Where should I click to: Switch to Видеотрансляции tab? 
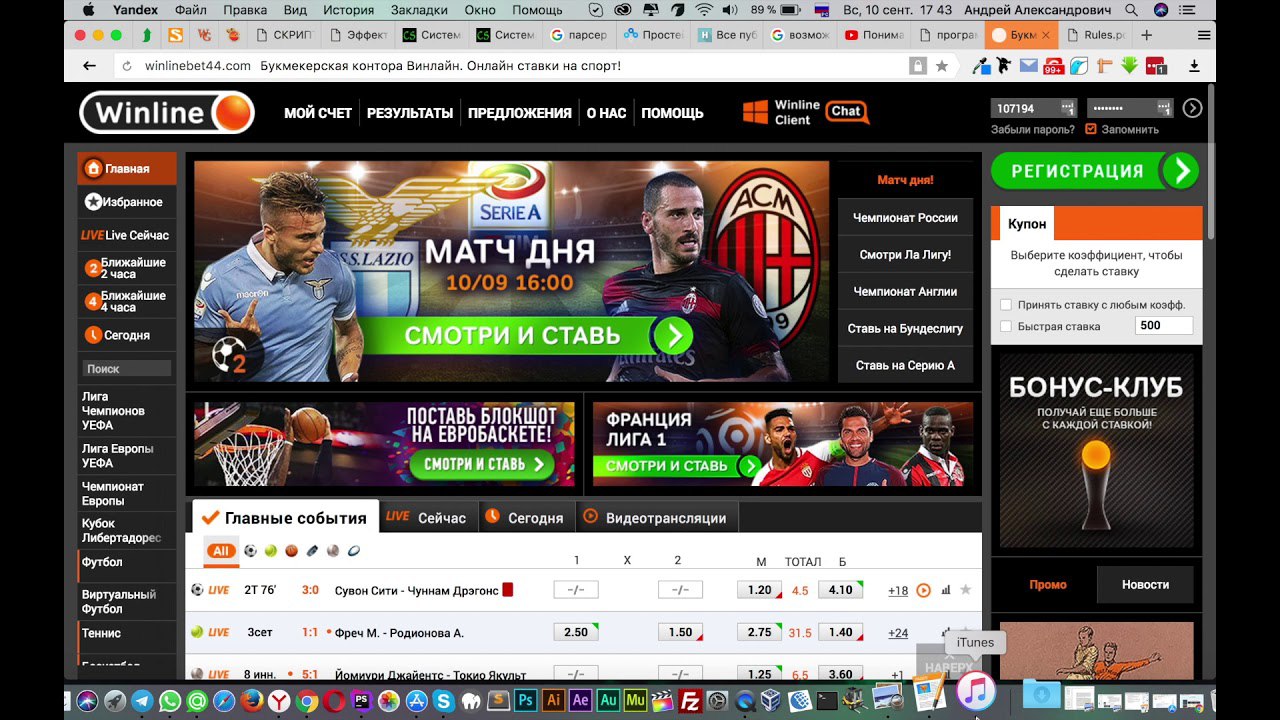click(656, 518)
